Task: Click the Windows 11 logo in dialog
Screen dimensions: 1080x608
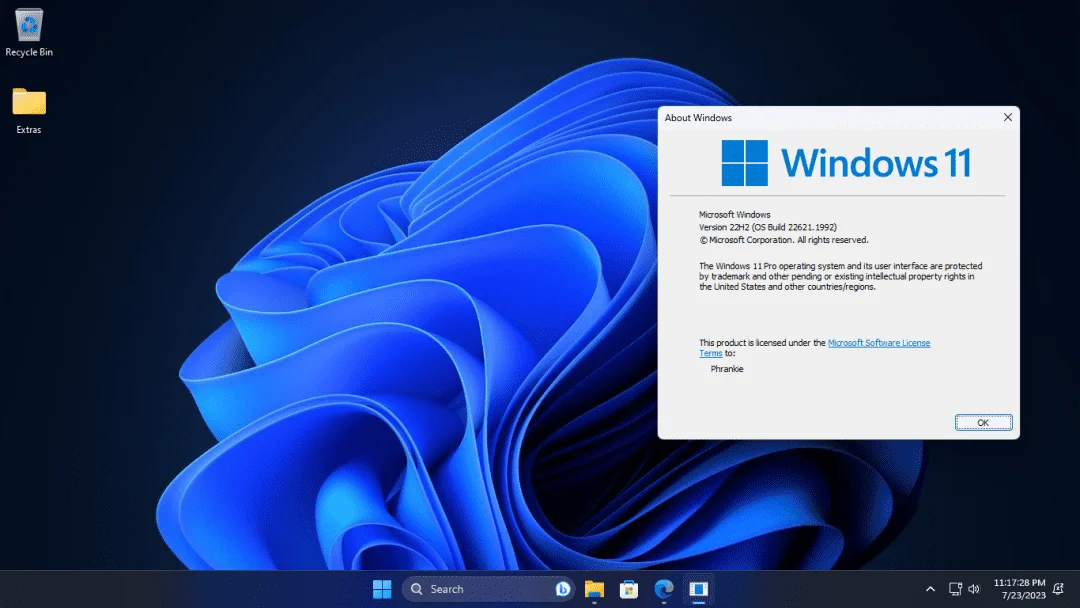Action: pos(846,163)
